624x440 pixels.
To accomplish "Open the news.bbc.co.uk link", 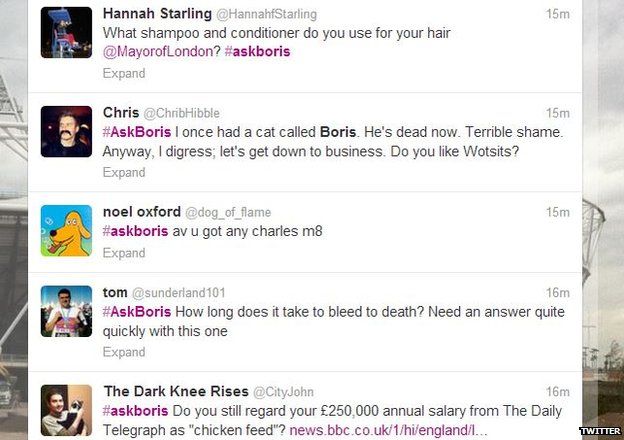I will [x=388, y=429].
